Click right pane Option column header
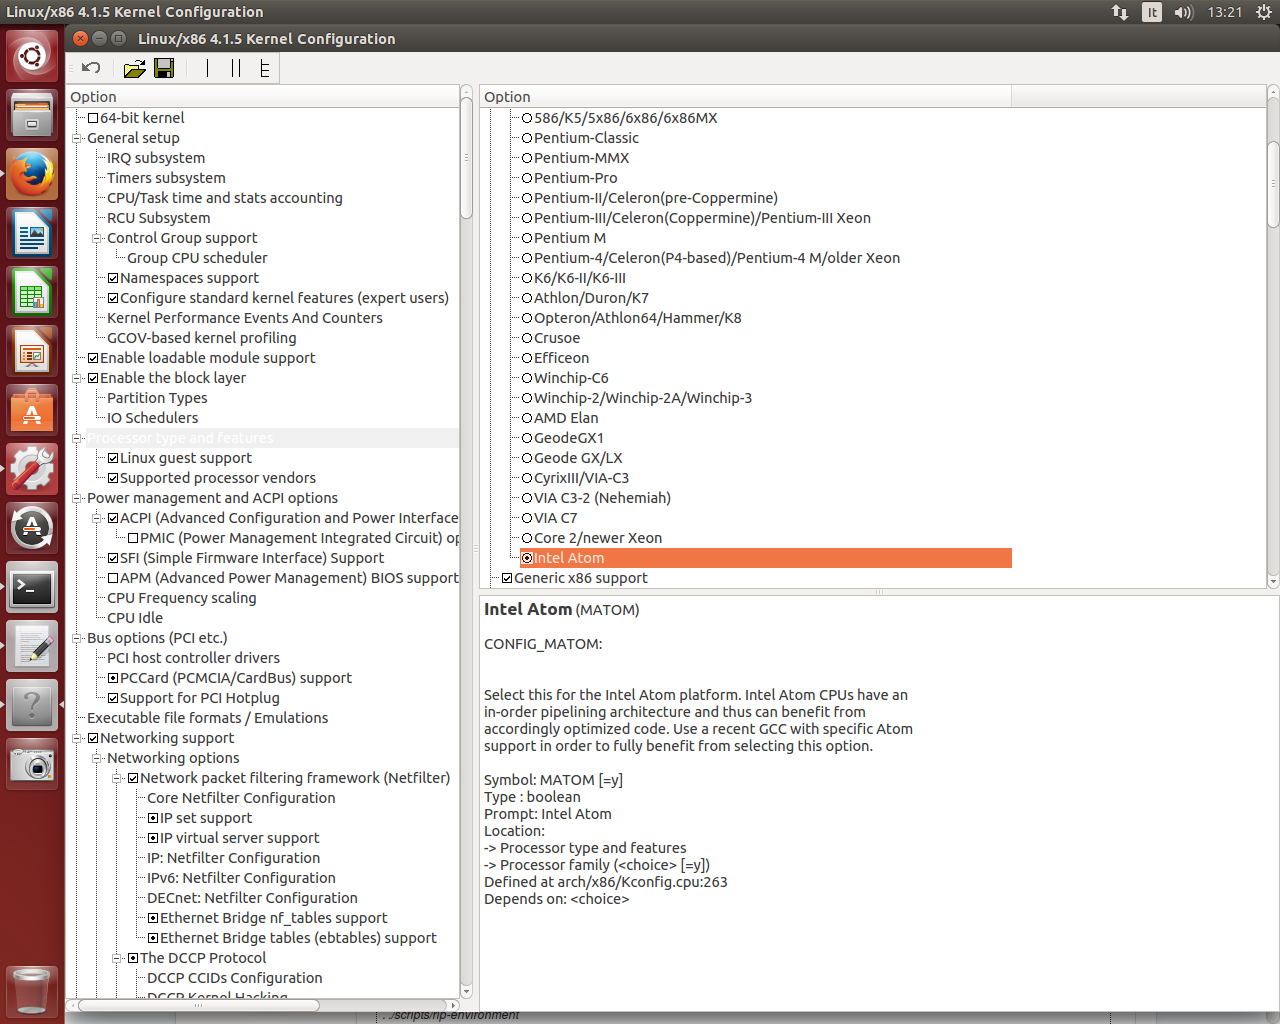Image resolution: width=1280 pixels, height=1024 pixels. pos(746,97)
